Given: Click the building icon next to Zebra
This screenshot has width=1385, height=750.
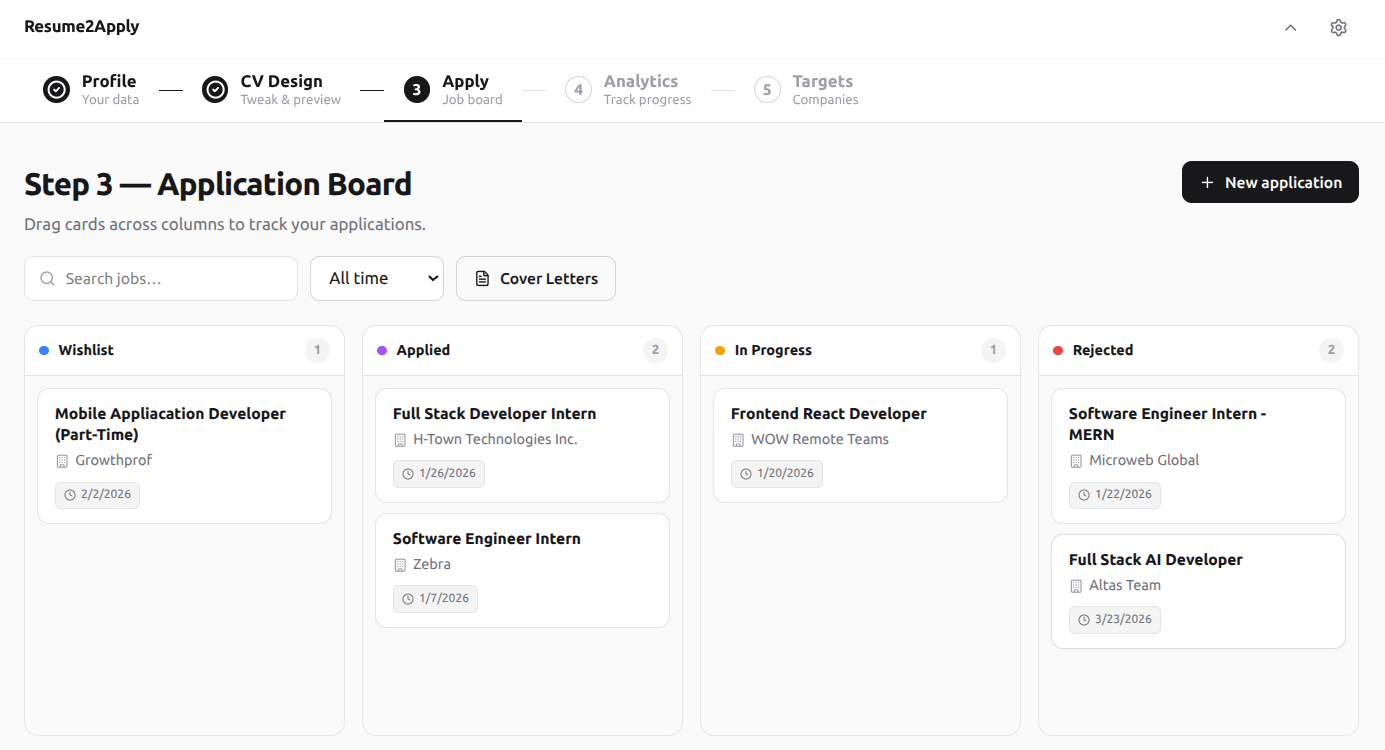Looking at the screenshot, I should tap(402, 564).
